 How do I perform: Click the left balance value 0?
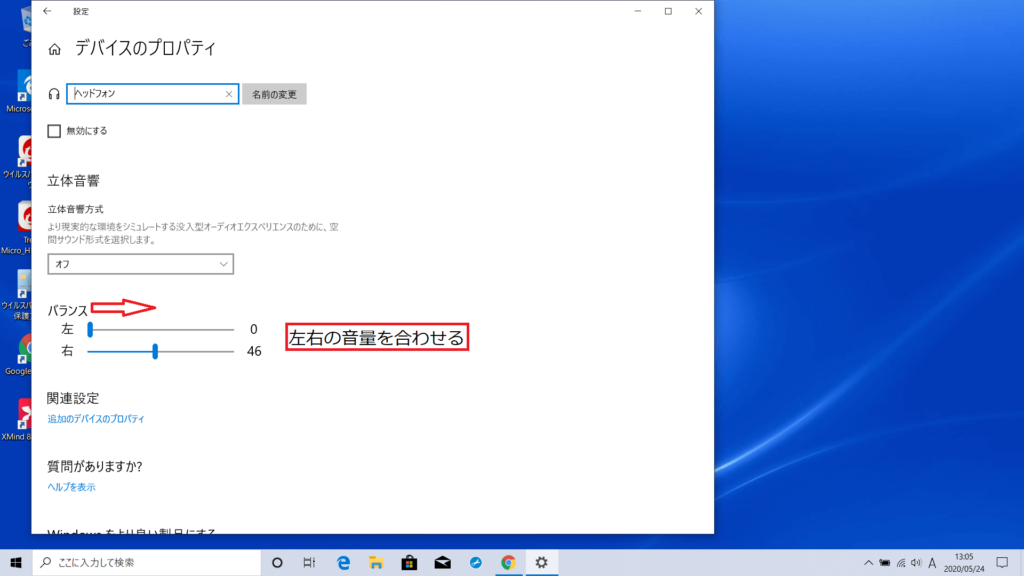[x=253, y=330]
